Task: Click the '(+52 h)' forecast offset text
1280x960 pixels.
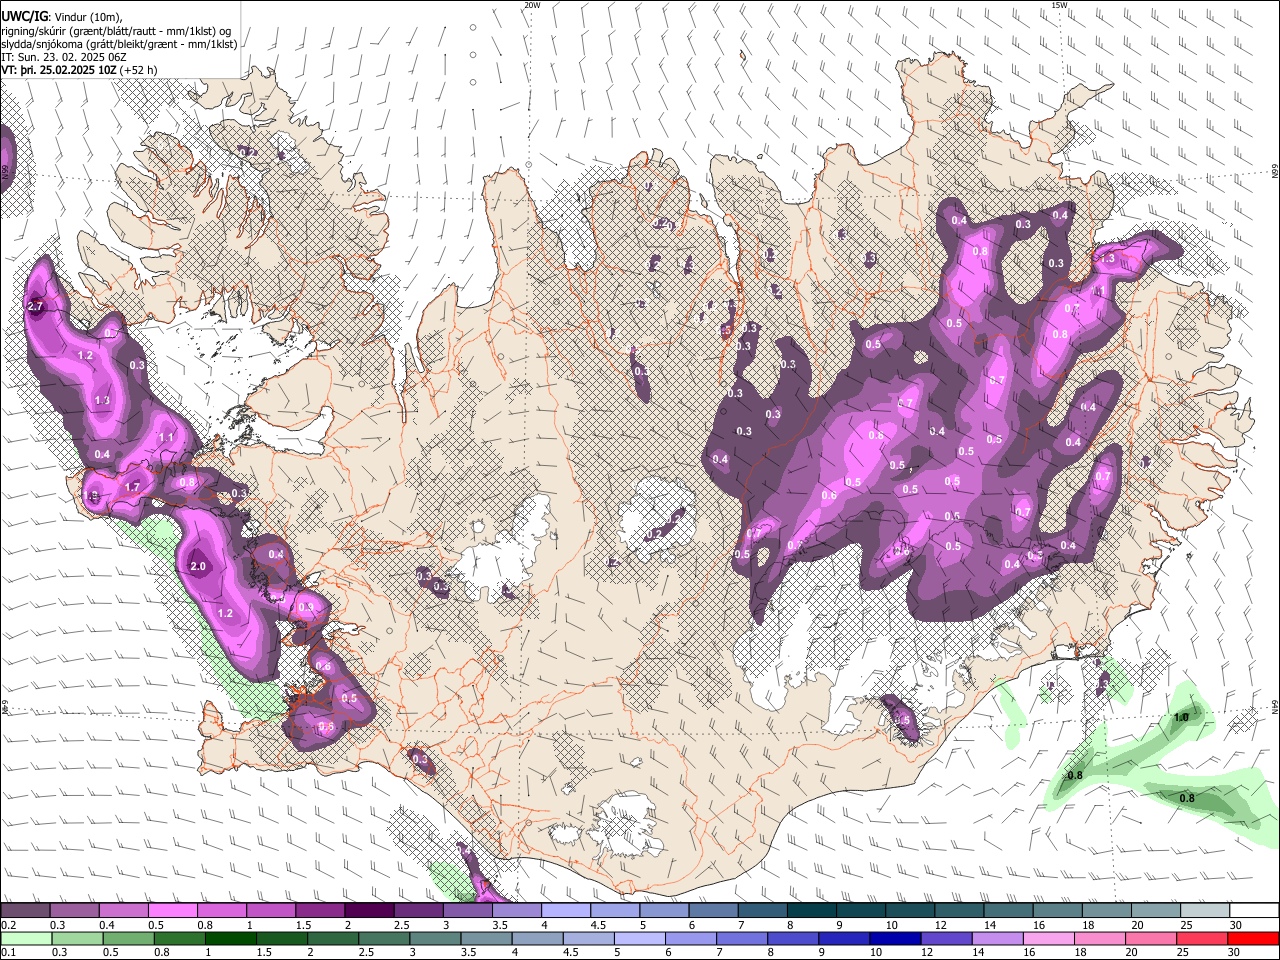Action: coord(138,70)
